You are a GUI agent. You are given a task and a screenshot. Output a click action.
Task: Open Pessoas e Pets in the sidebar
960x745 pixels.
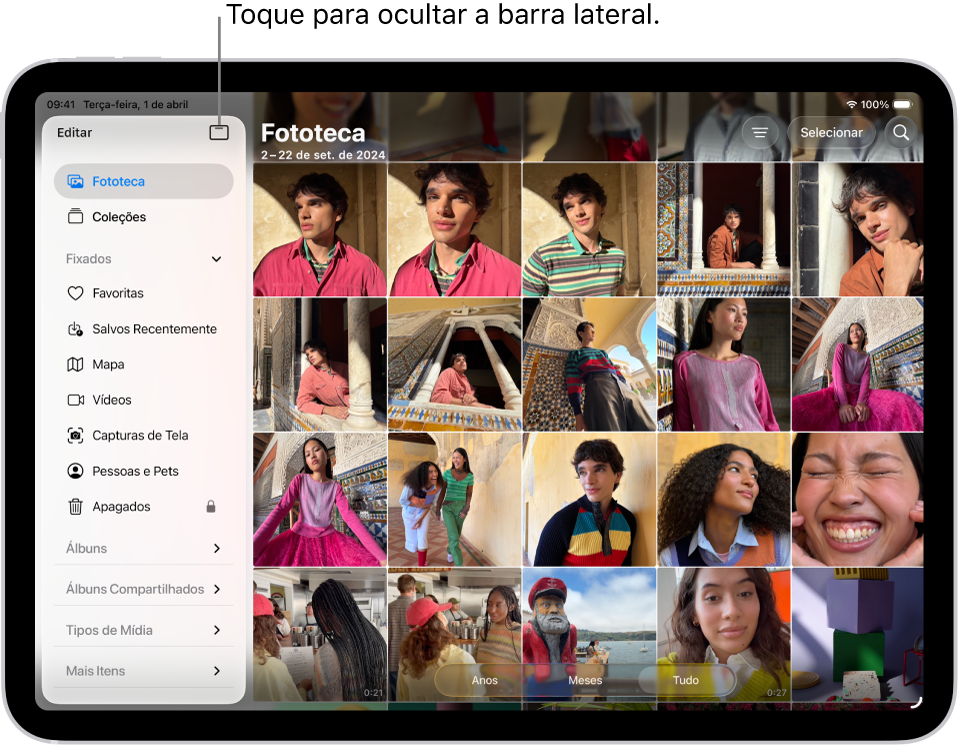(x=135, y=471)
